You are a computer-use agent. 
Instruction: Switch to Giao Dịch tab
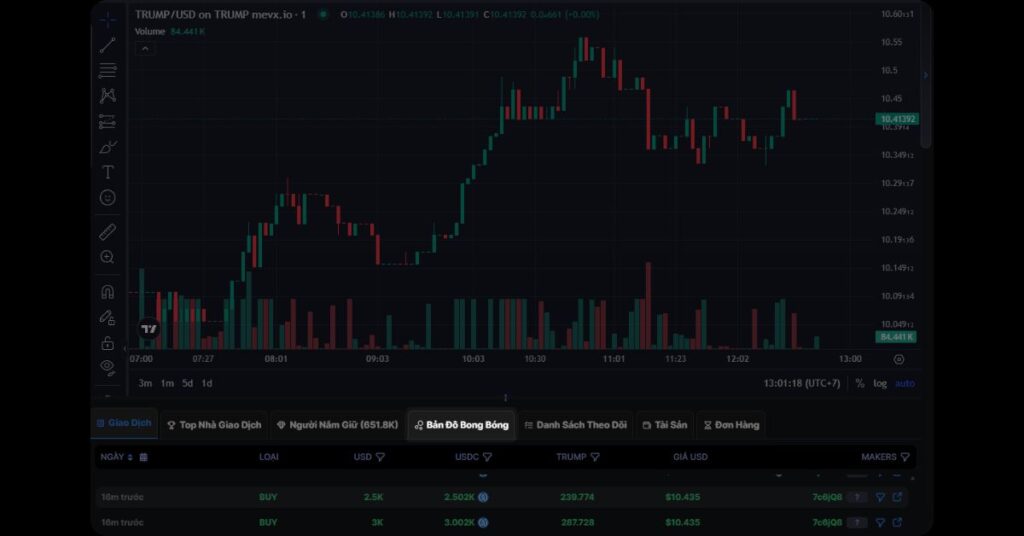coord(124,423)
